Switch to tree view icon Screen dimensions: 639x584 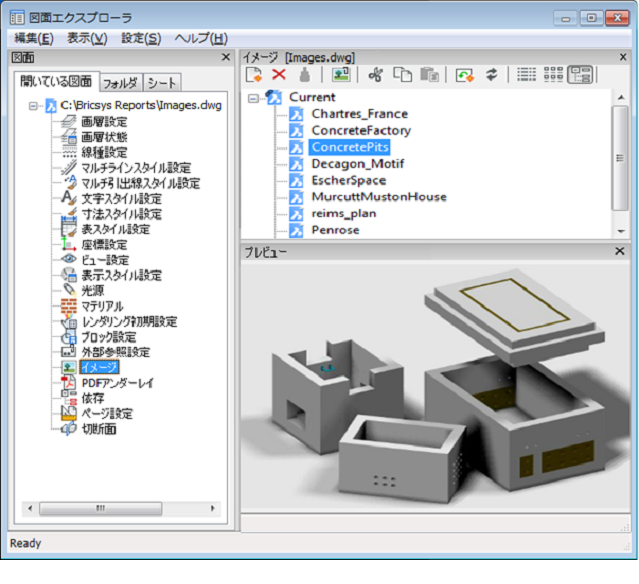[x=580, y=75]
